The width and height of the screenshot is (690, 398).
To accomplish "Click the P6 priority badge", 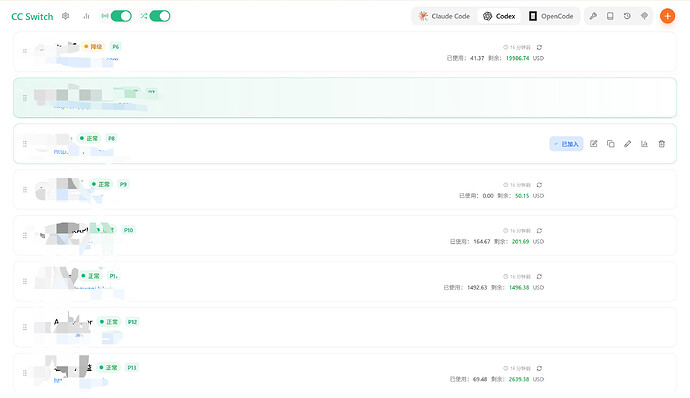I will 116,46.
